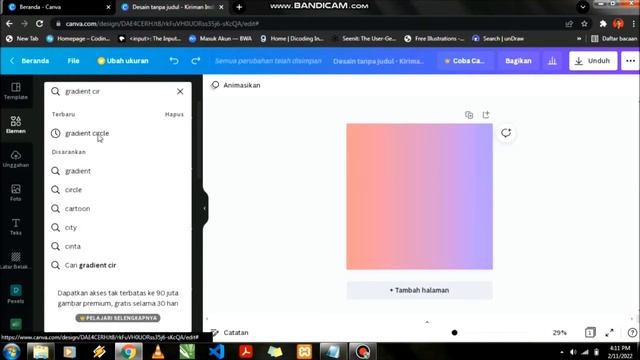Open Visual Studio Code from taskbar

(216, 351)
